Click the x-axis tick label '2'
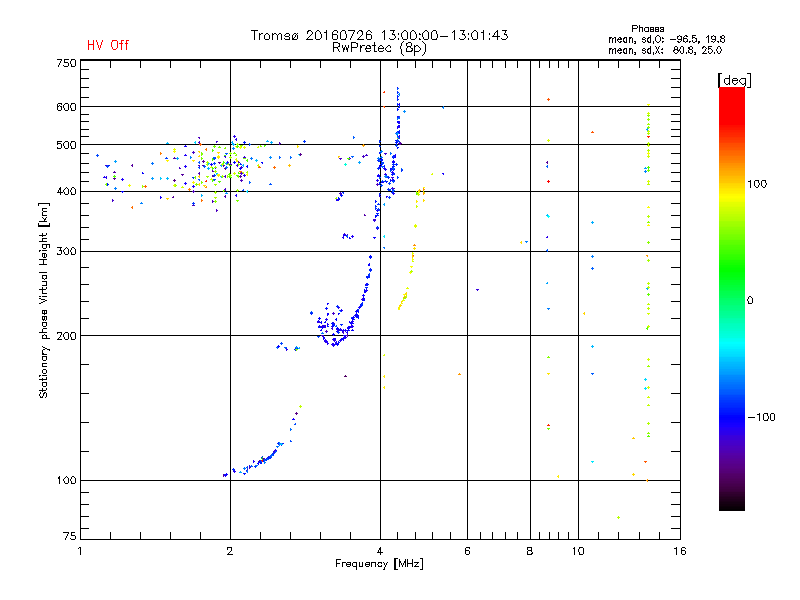Viewport: 800px width, 600px height. tap(230, 551)
